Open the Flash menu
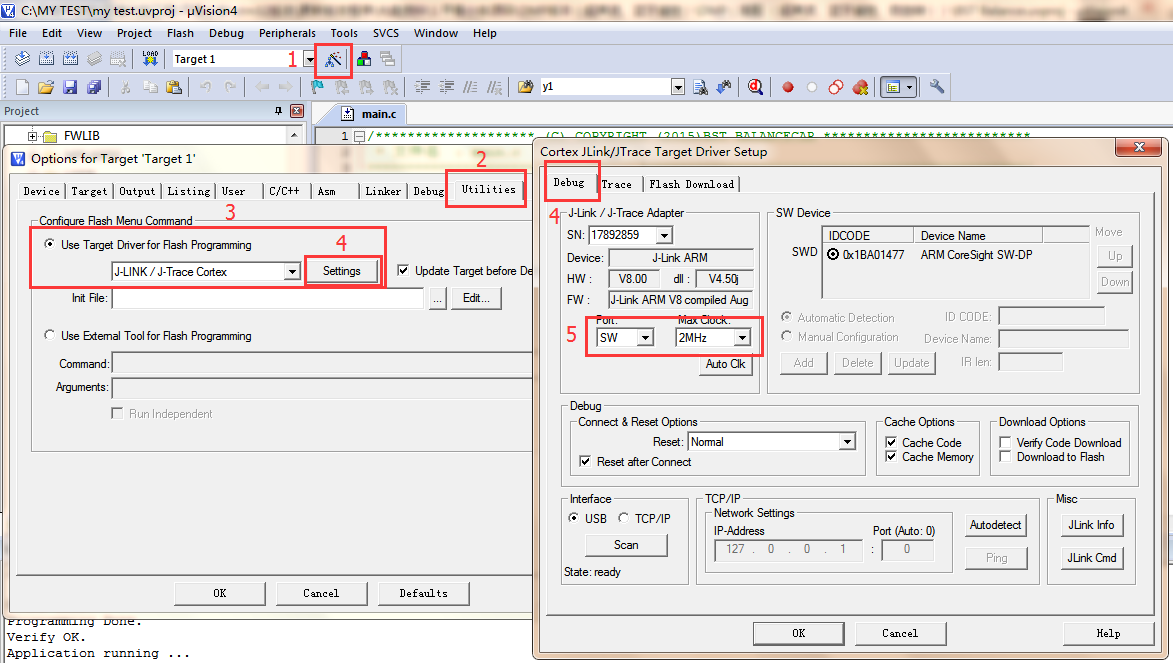 pyautogui.click(x=180, y=33)
